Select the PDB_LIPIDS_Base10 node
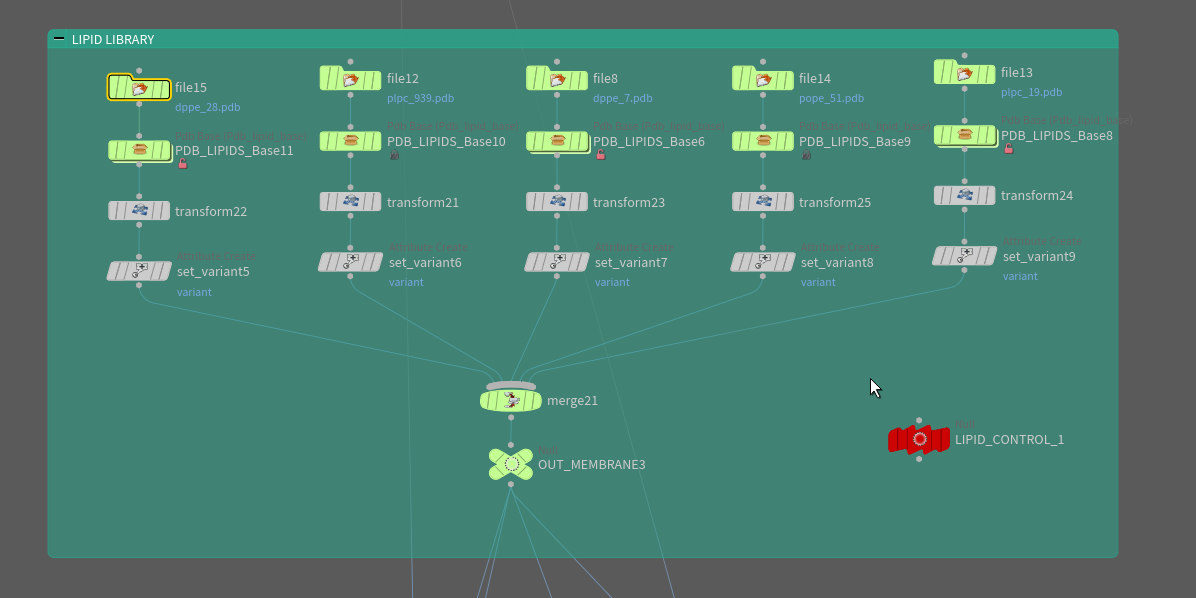The height and width of the screenshot is (598, 1196). click(x=350, y=141)
